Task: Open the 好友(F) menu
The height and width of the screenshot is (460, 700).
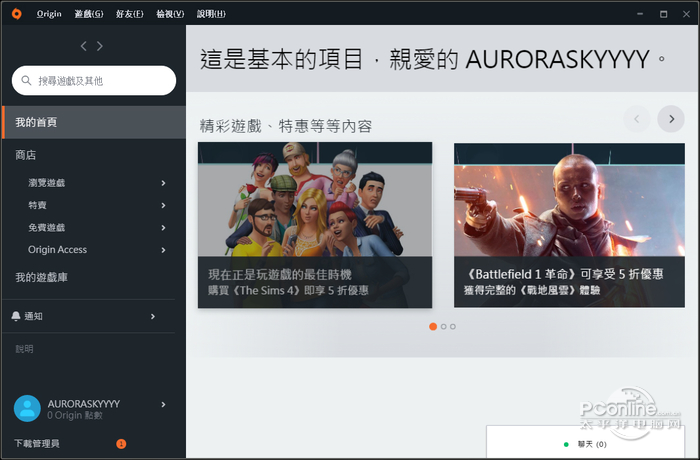Action: point(129,14)
